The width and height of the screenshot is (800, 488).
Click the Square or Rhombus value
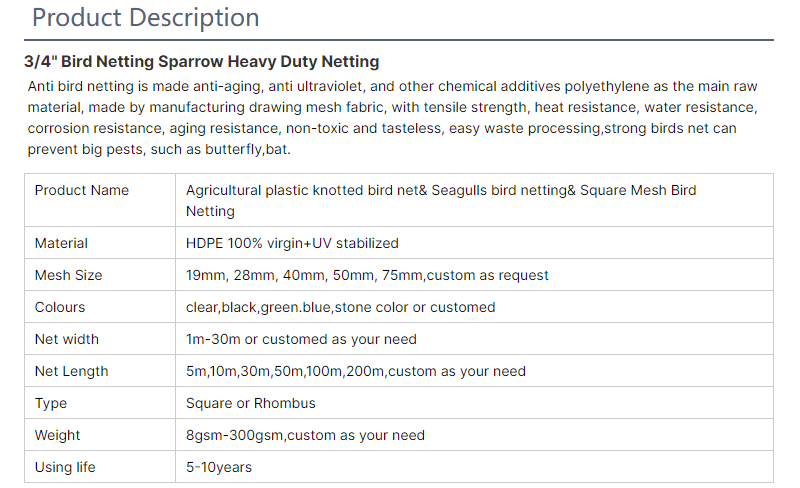[250, 403]
